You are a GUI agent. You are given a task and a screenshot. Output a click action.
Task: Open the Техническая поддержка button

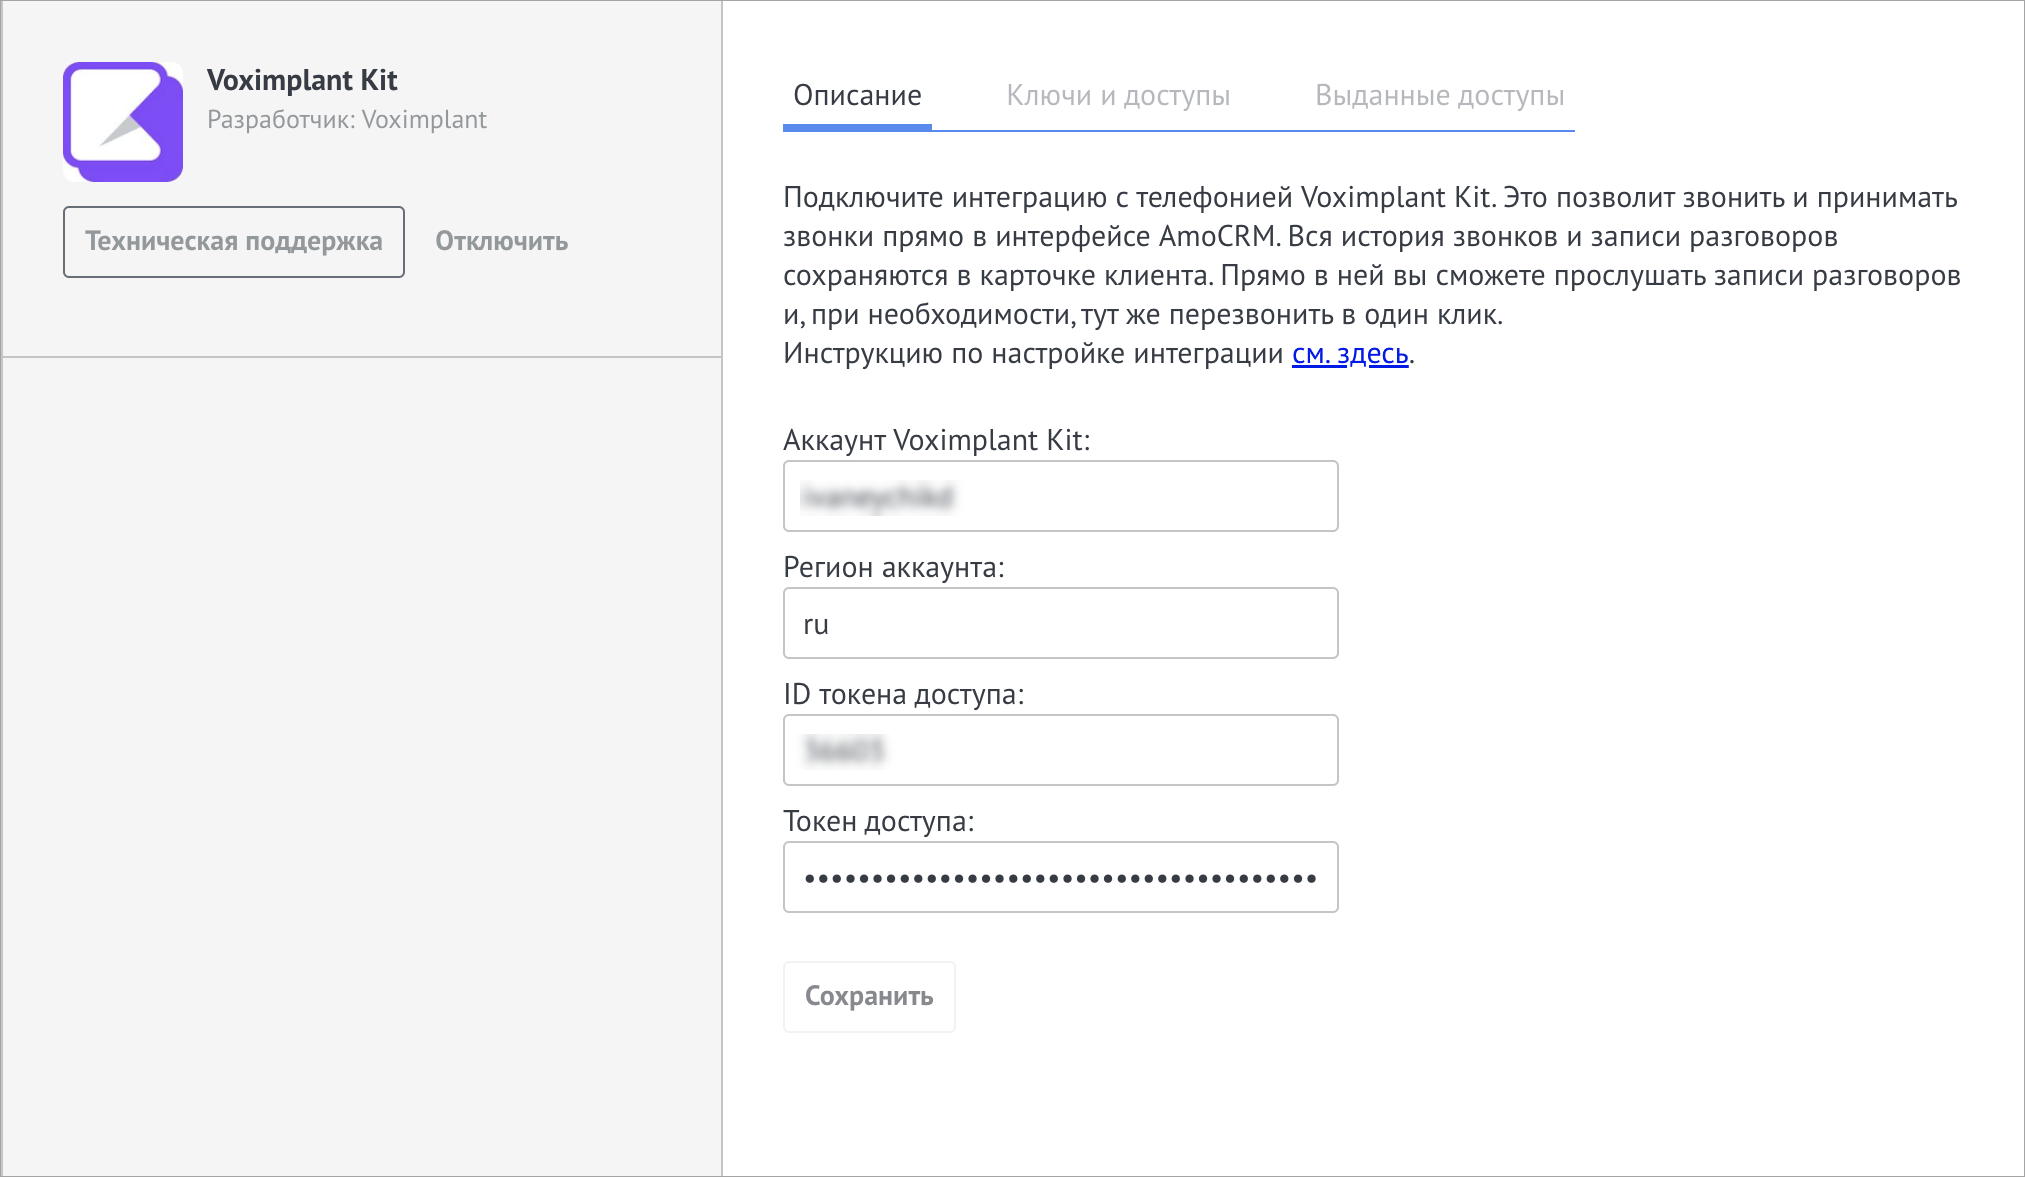[x=234, y=242]
